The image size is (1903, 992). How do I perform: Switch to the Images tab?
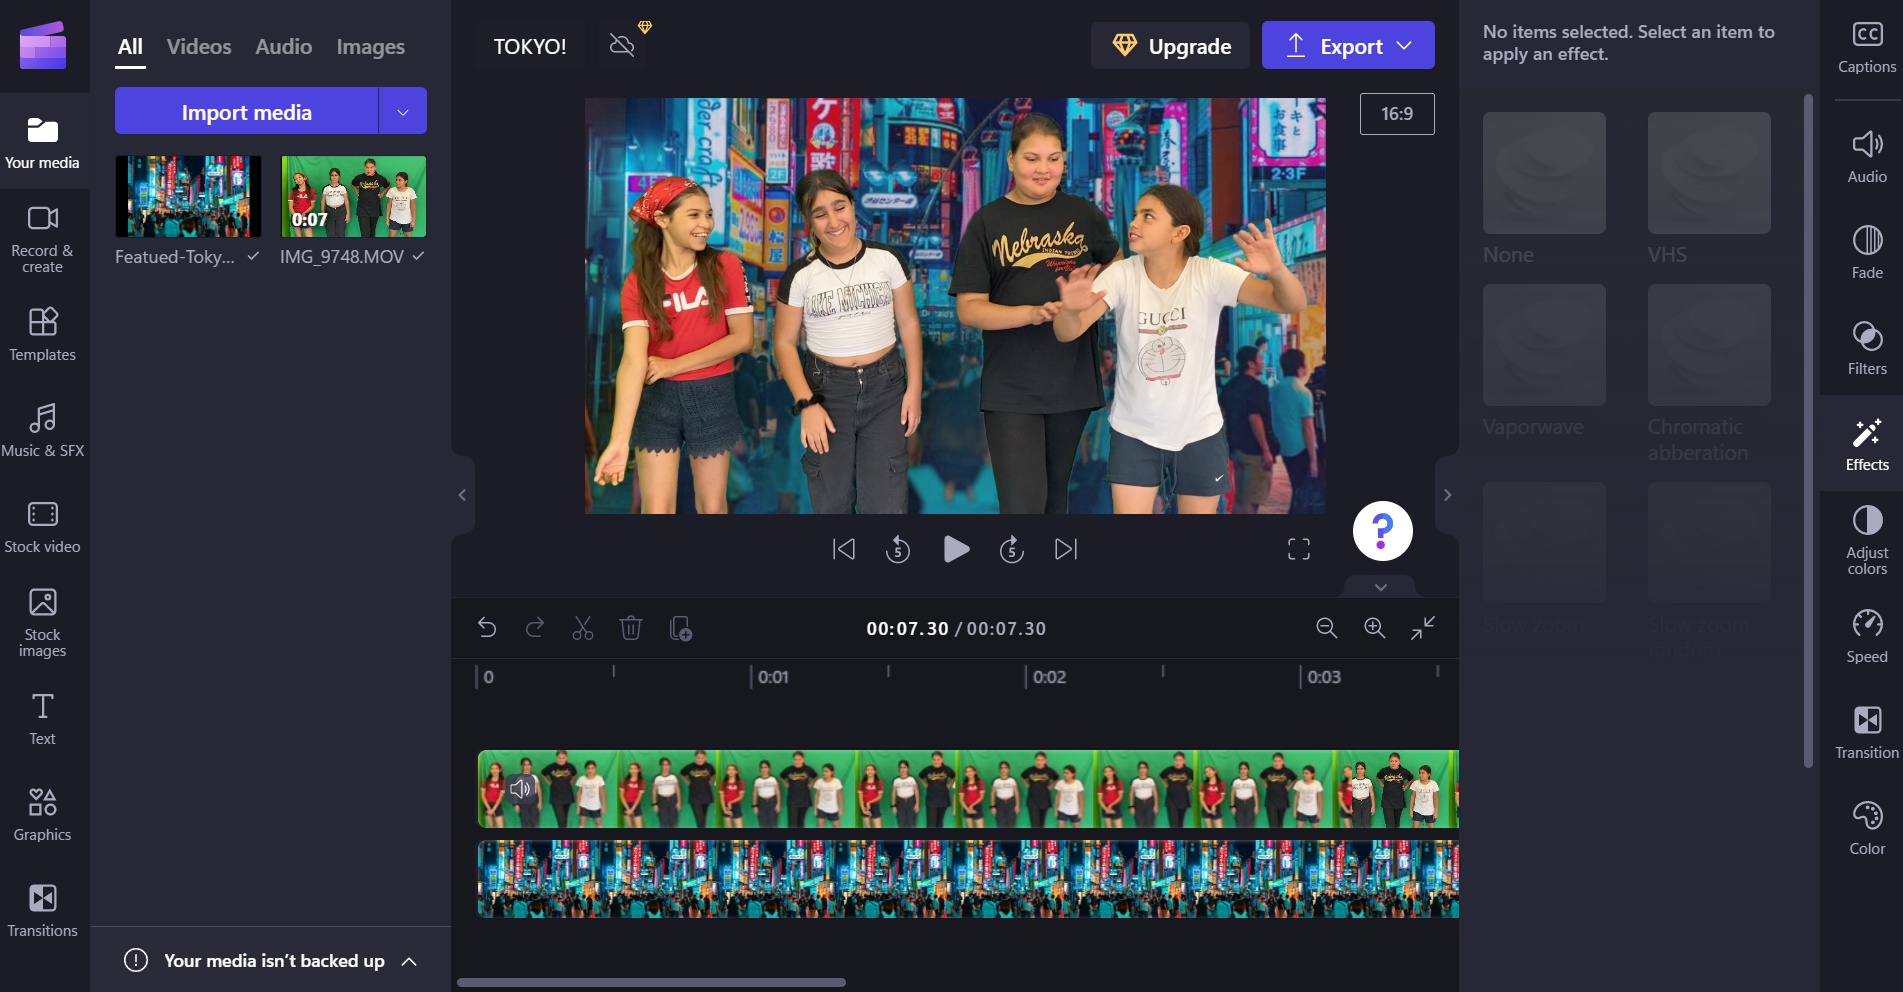[370, 47]
